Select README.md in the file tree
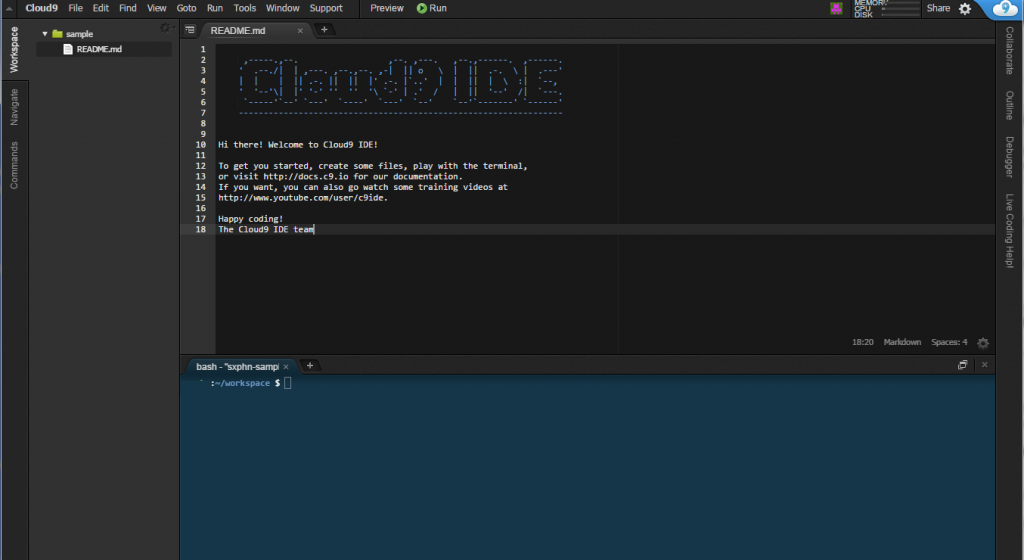Screen dimensions: 1024x560 [98, 49]
